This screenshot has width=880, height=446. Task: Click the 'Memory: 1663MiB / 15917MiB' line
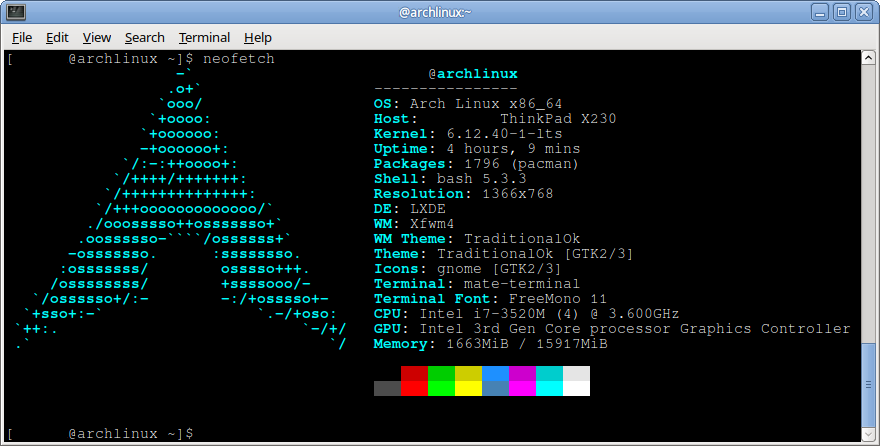[491, 344]
